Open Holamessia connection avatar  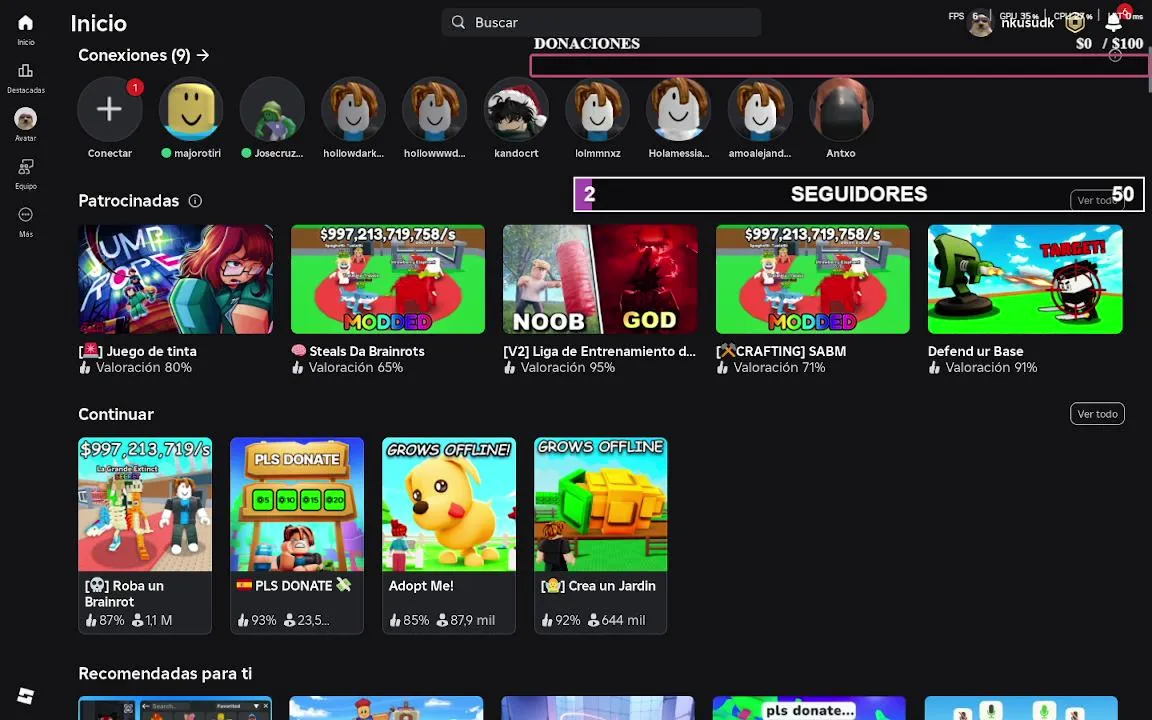(679, 109)
